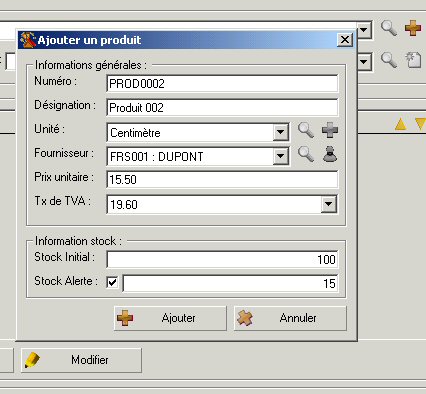Image resolution: width=426 pixels, height=394 pixels.
Task: Uncheck the Stock Alerte checkbox
Action: click(x=112, y=283)
